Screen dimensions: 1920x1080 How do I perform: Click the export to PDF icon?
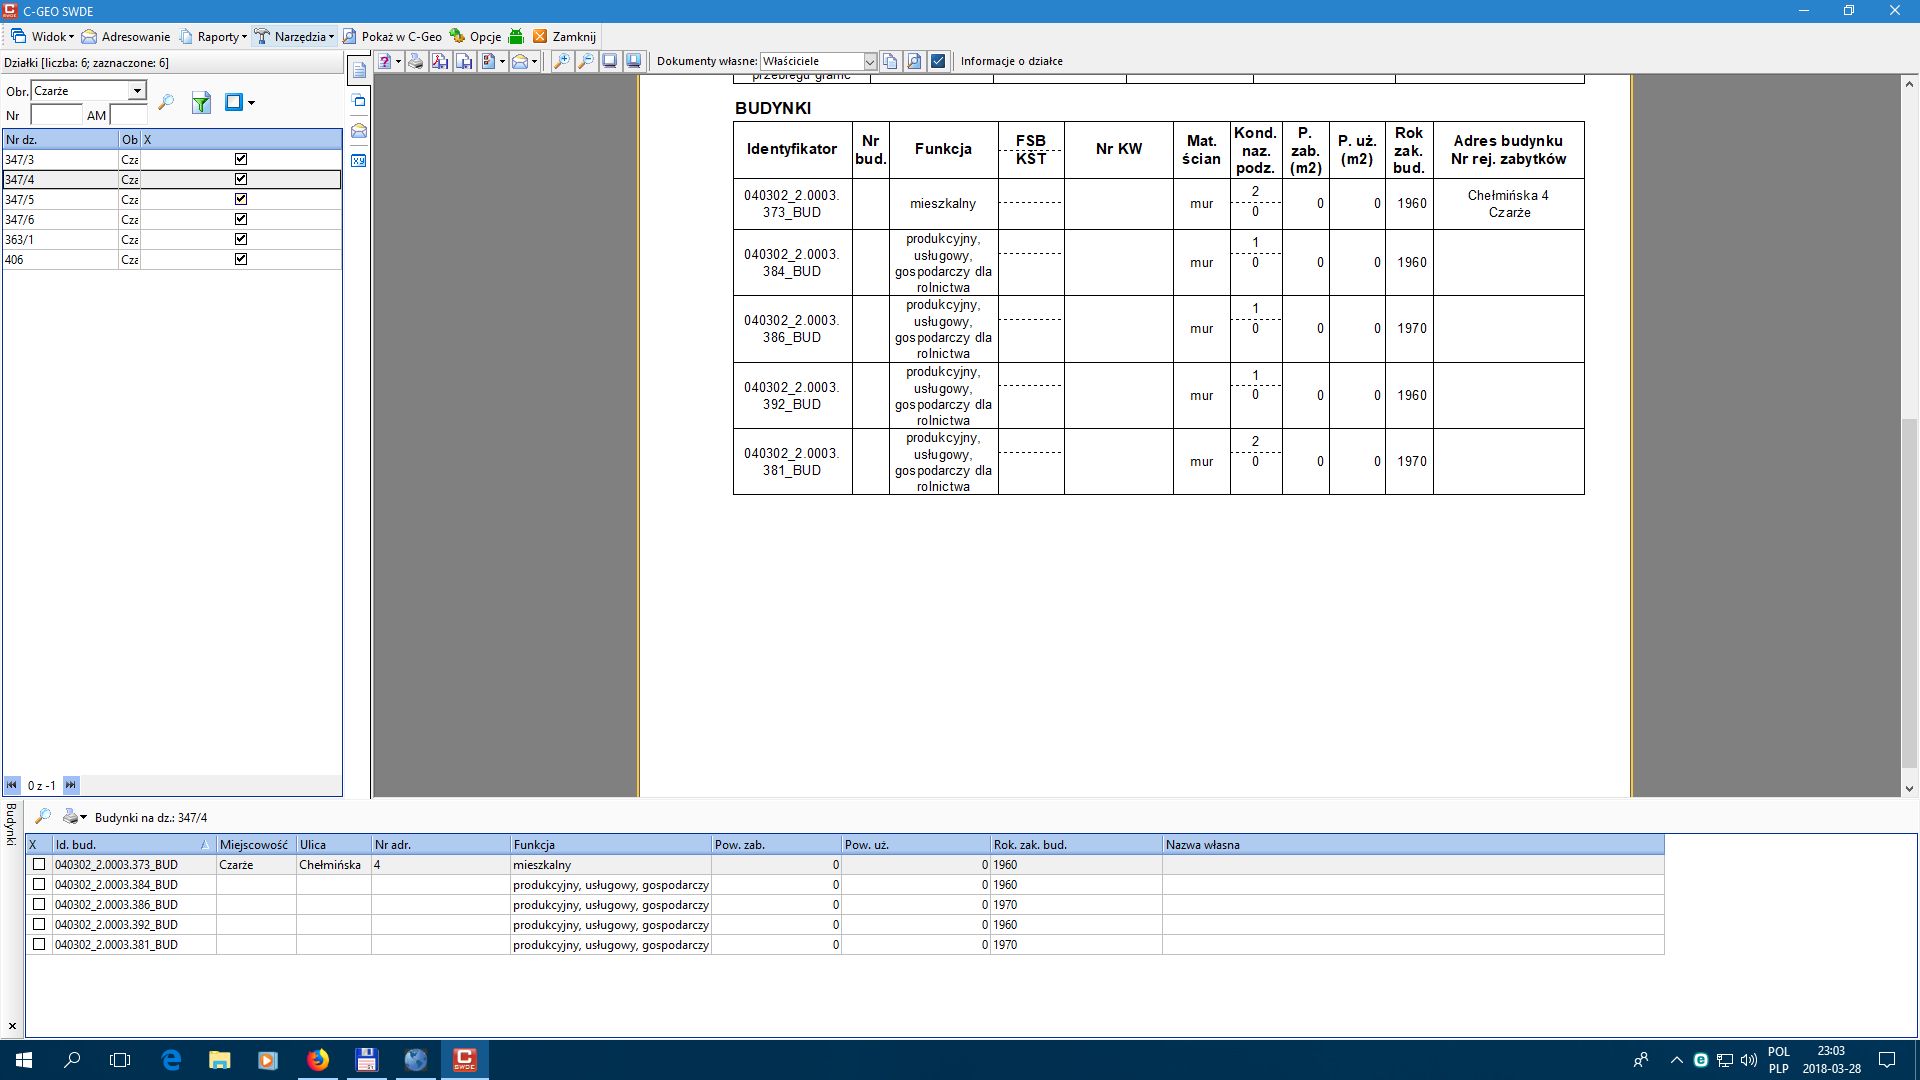click(x=440, y=61)
